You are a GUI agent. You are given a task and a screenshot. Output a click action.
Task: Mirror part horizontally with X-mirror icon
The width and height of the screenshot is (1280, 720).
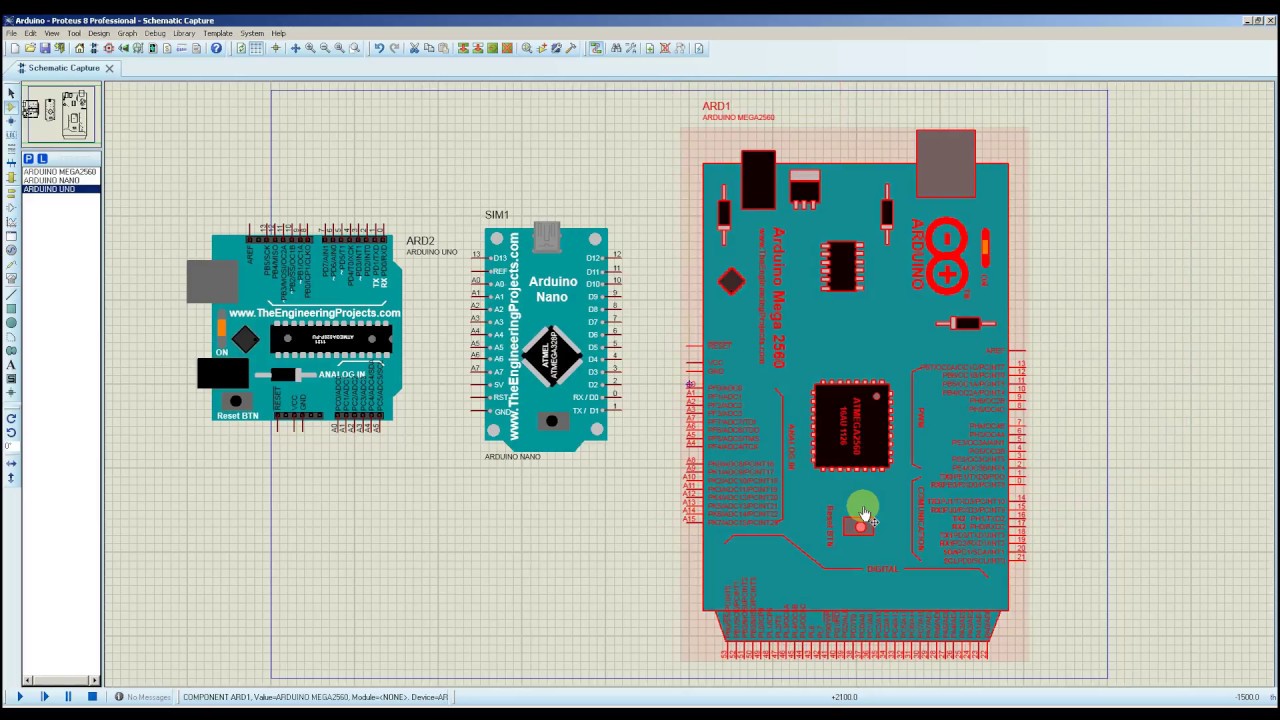pyautogui.click(x=11, y=464)
